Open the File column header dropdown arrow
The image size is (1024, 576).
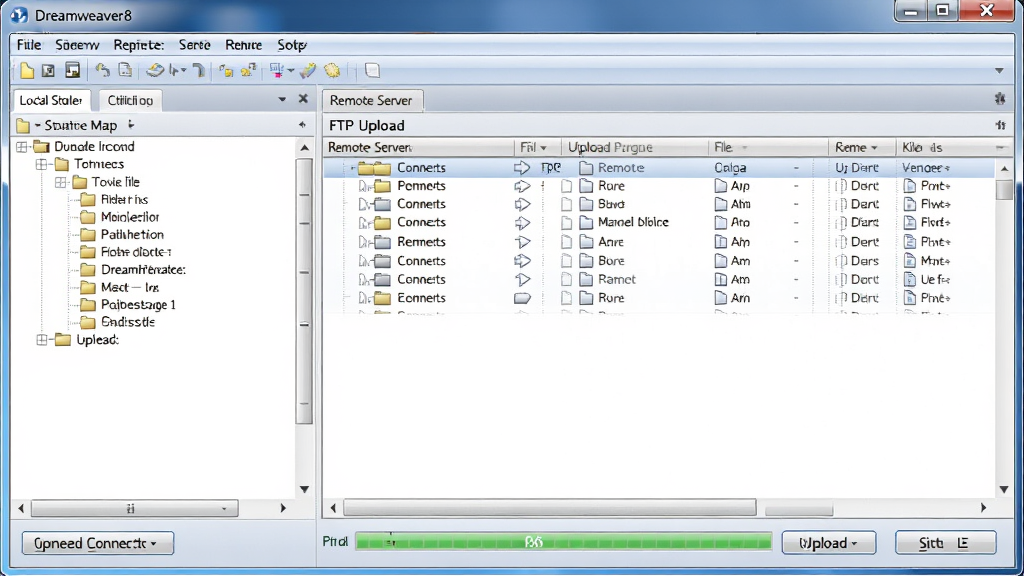tap(744, 148)
